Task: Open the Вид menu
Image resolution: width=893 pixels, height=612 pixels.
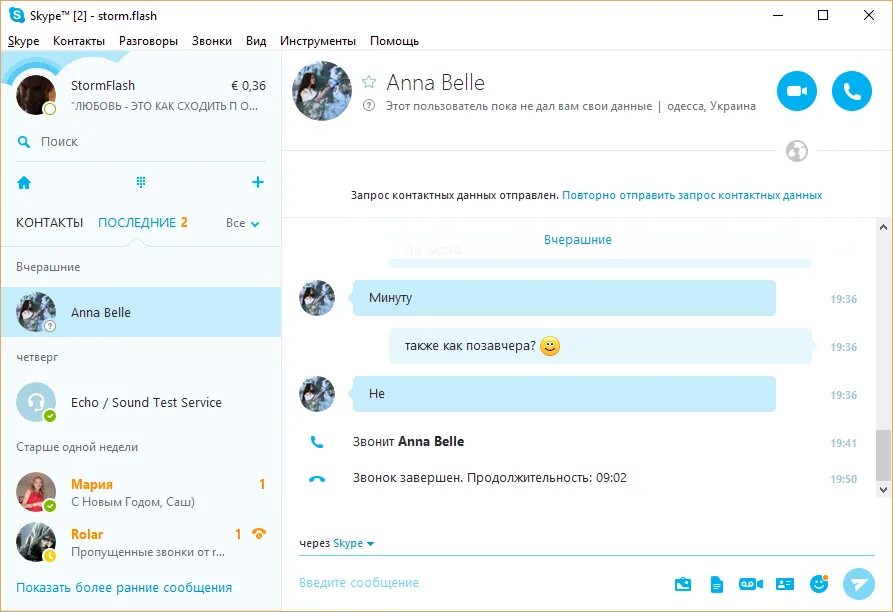Action: [256, 41]
